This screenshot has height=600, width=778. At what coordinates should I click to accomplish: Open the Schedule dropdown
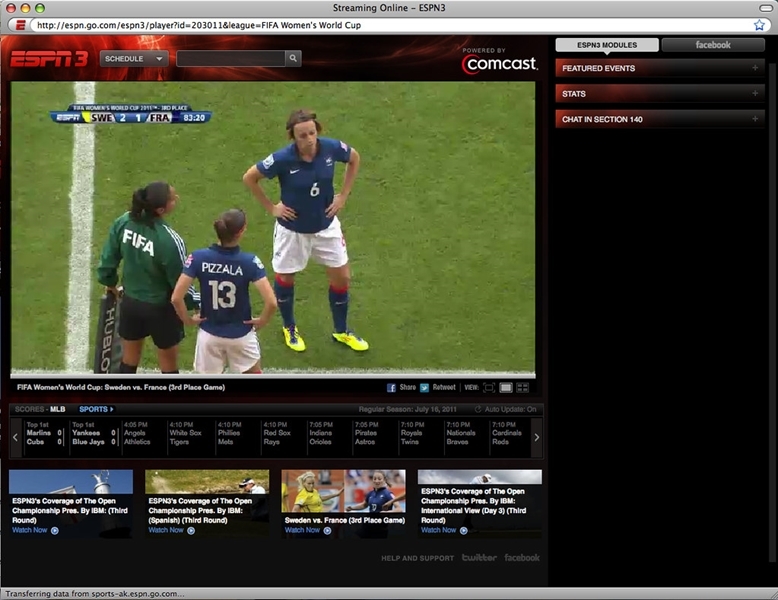(x=134, y=59)
